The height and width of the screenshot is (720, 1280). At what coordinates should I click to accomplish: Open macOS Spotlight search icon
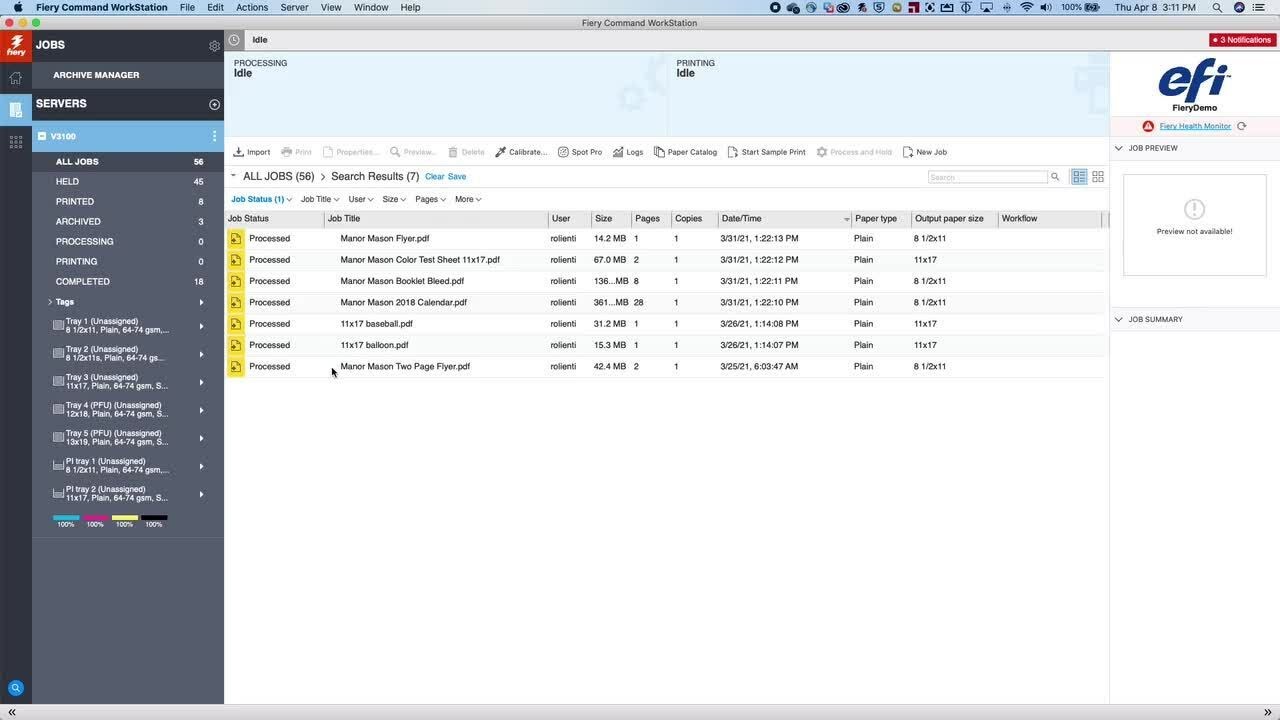coord(1217,7)
